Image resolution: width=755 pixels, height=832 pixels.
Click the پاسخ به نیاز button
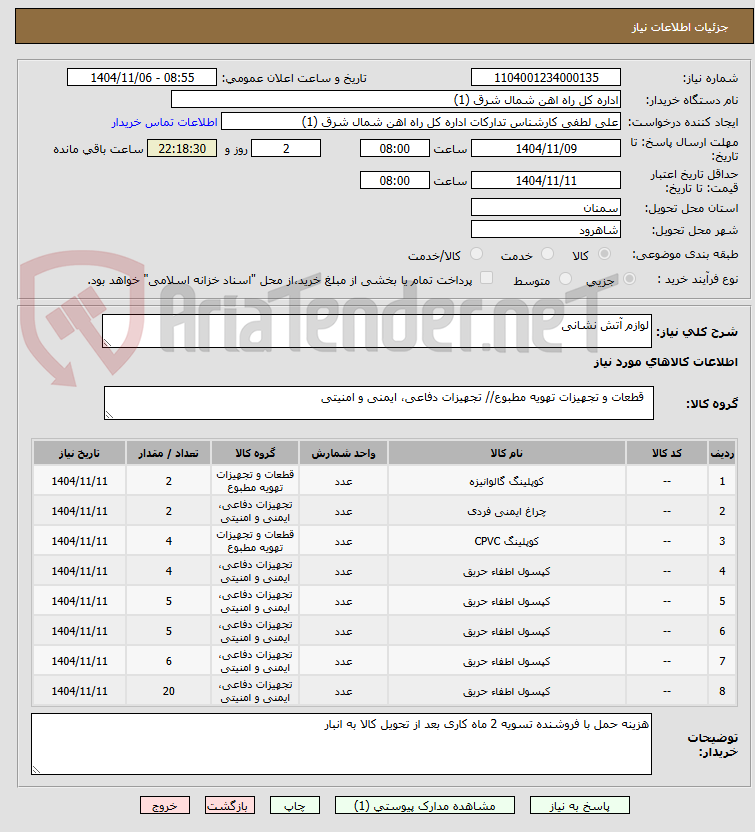(579, 805)
